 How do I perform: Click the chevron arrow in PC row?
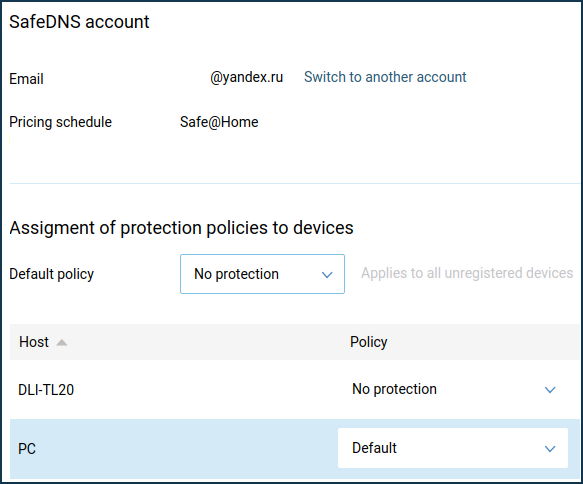click(x=550, y=449)
